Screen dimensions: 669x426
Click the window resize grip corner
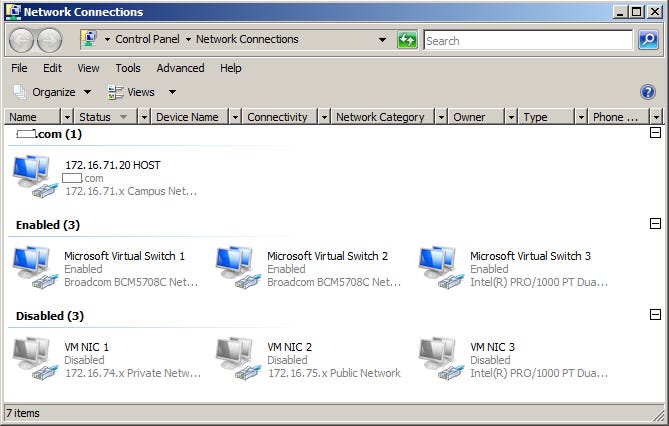click(x=658, y=415)
